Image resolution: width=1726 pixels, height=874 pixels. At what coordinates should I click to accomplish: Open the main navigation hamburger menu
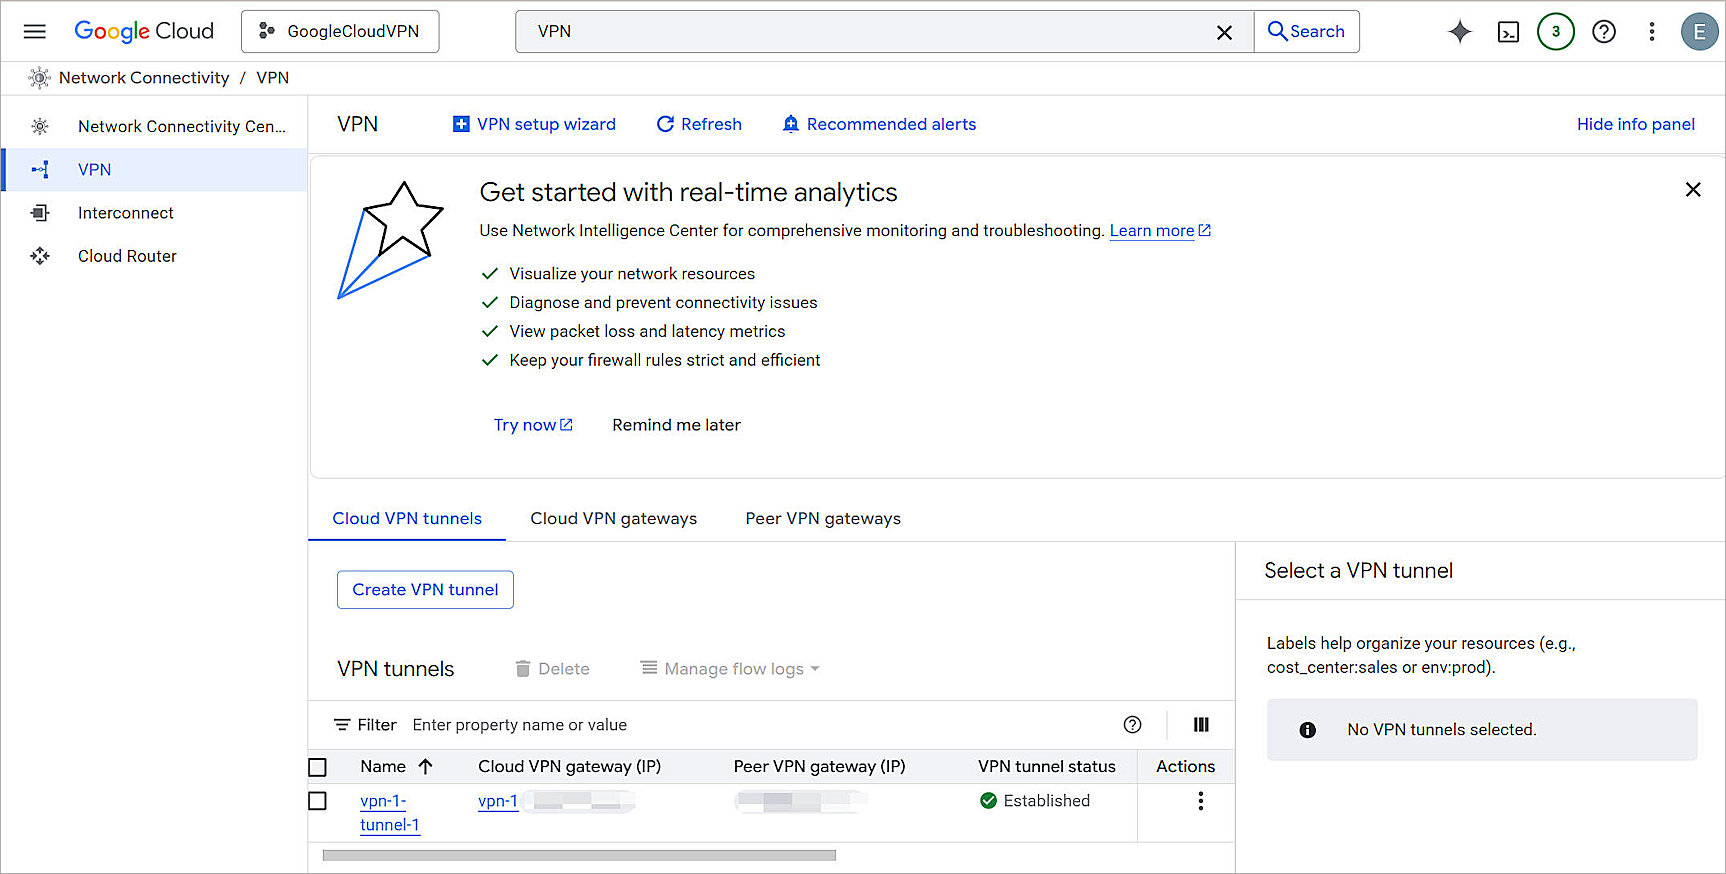[35, 31]
